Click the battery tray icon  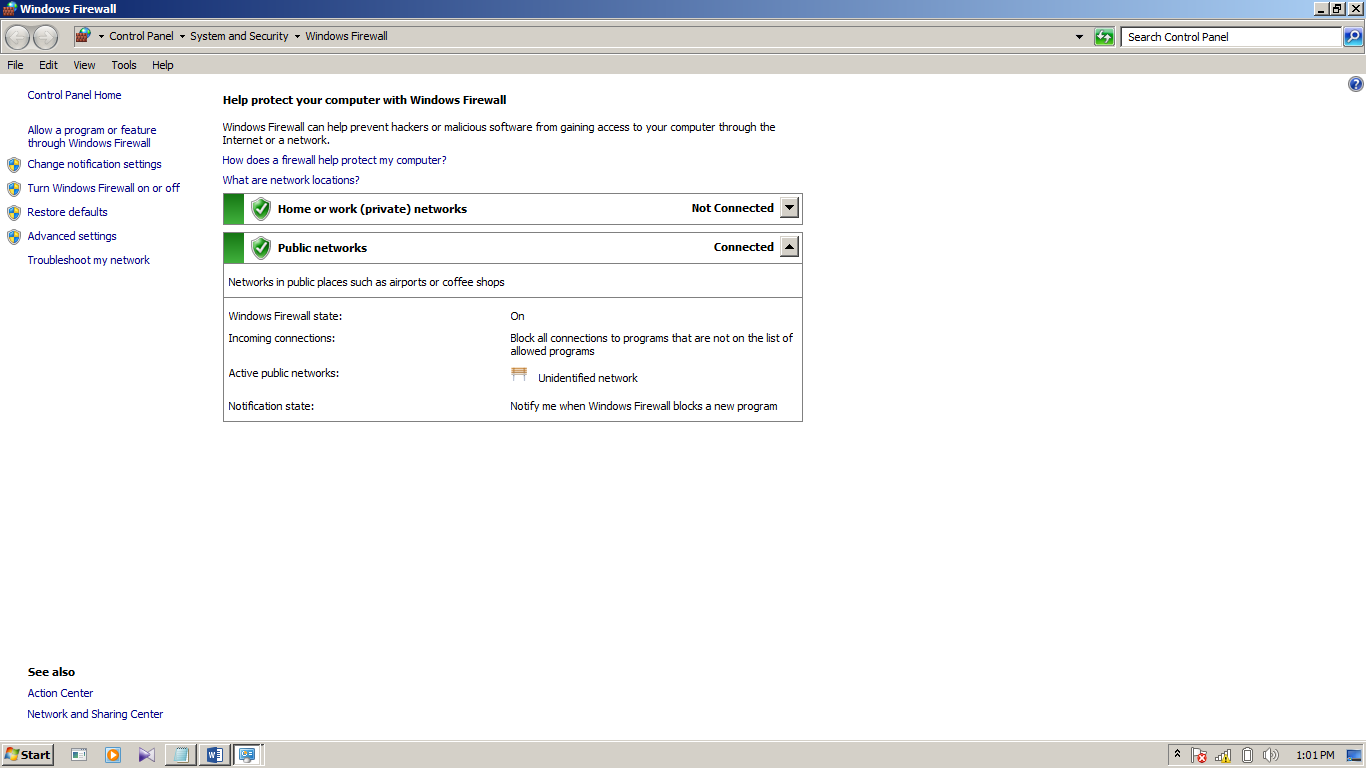coord(1247,755)
